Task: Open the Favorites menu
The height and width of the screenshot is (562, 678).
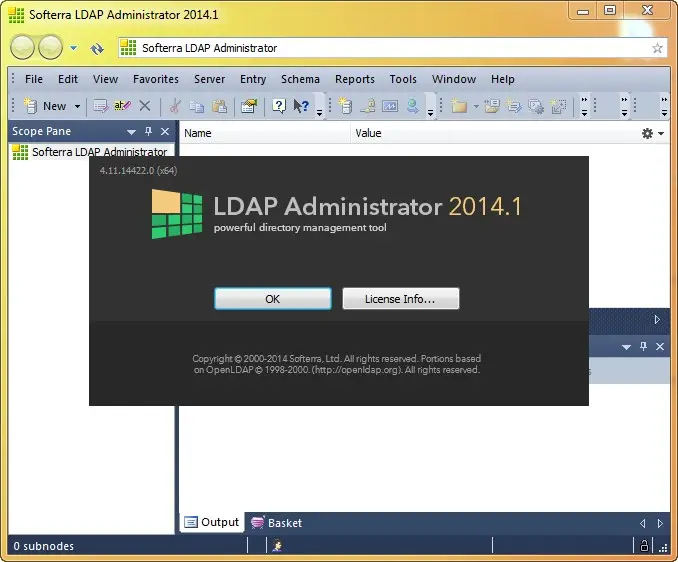Action: (156, 79)
